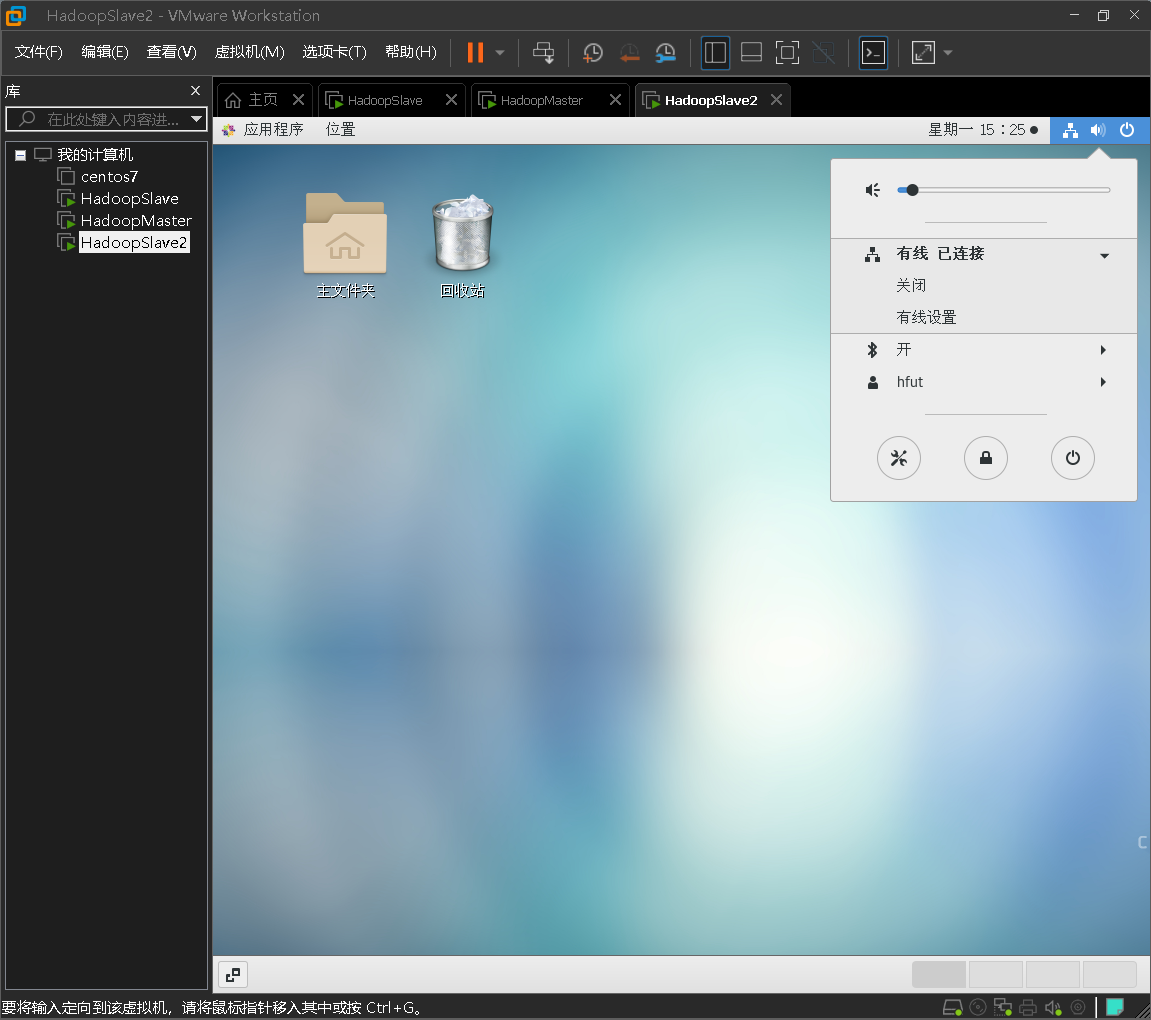Toggle the Unity mode icon

point(824,53)
